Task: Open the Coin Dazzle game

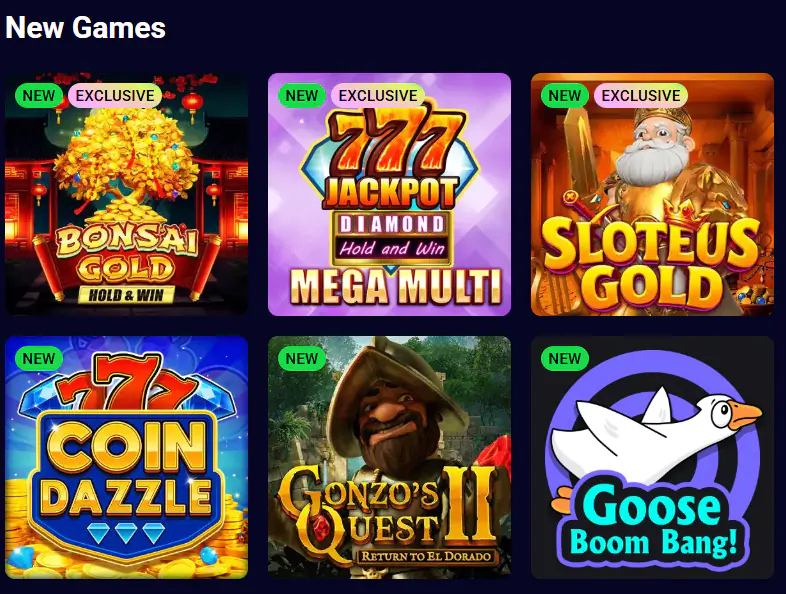Action: tap(126, 457)
